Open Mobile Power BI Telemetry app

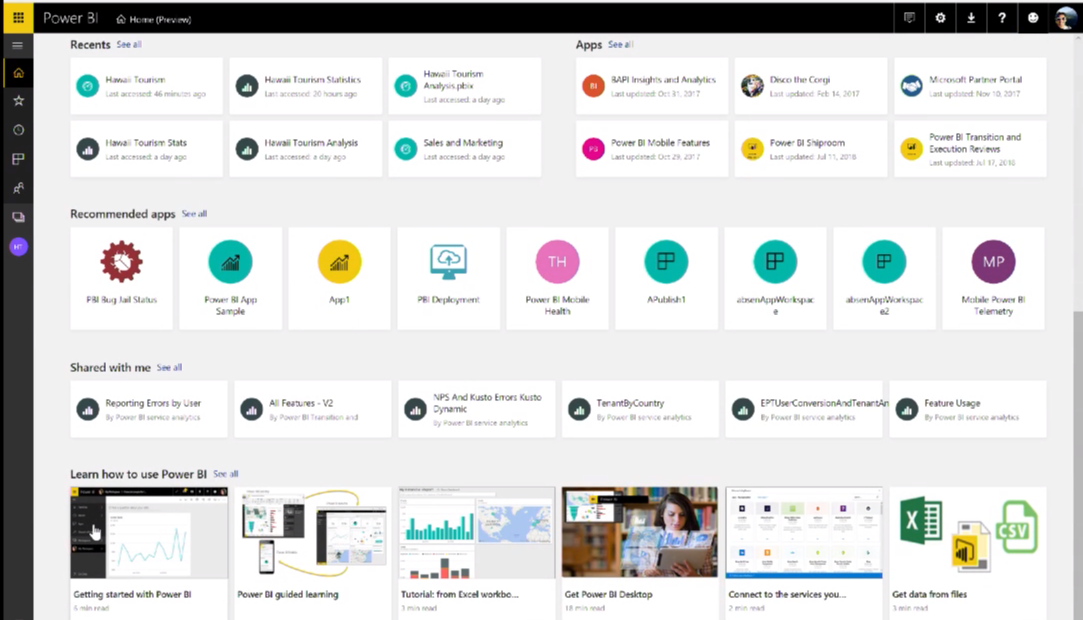[993, 278]
